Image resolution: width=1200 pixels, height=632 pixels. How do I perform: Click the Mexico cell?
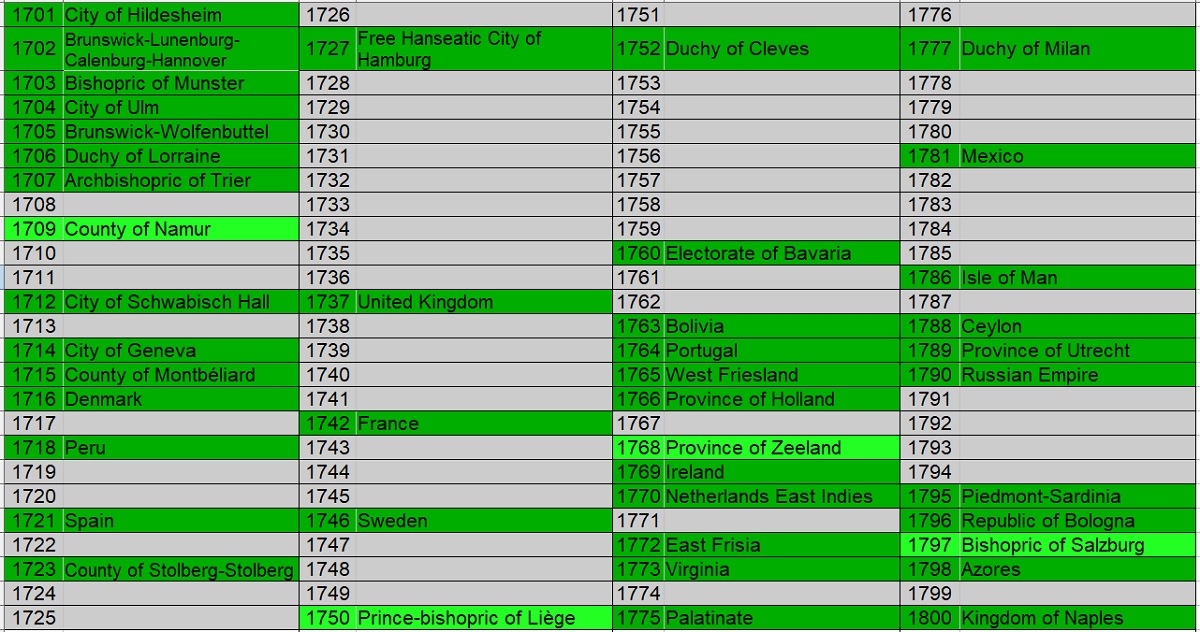[x=1078, y=156]
